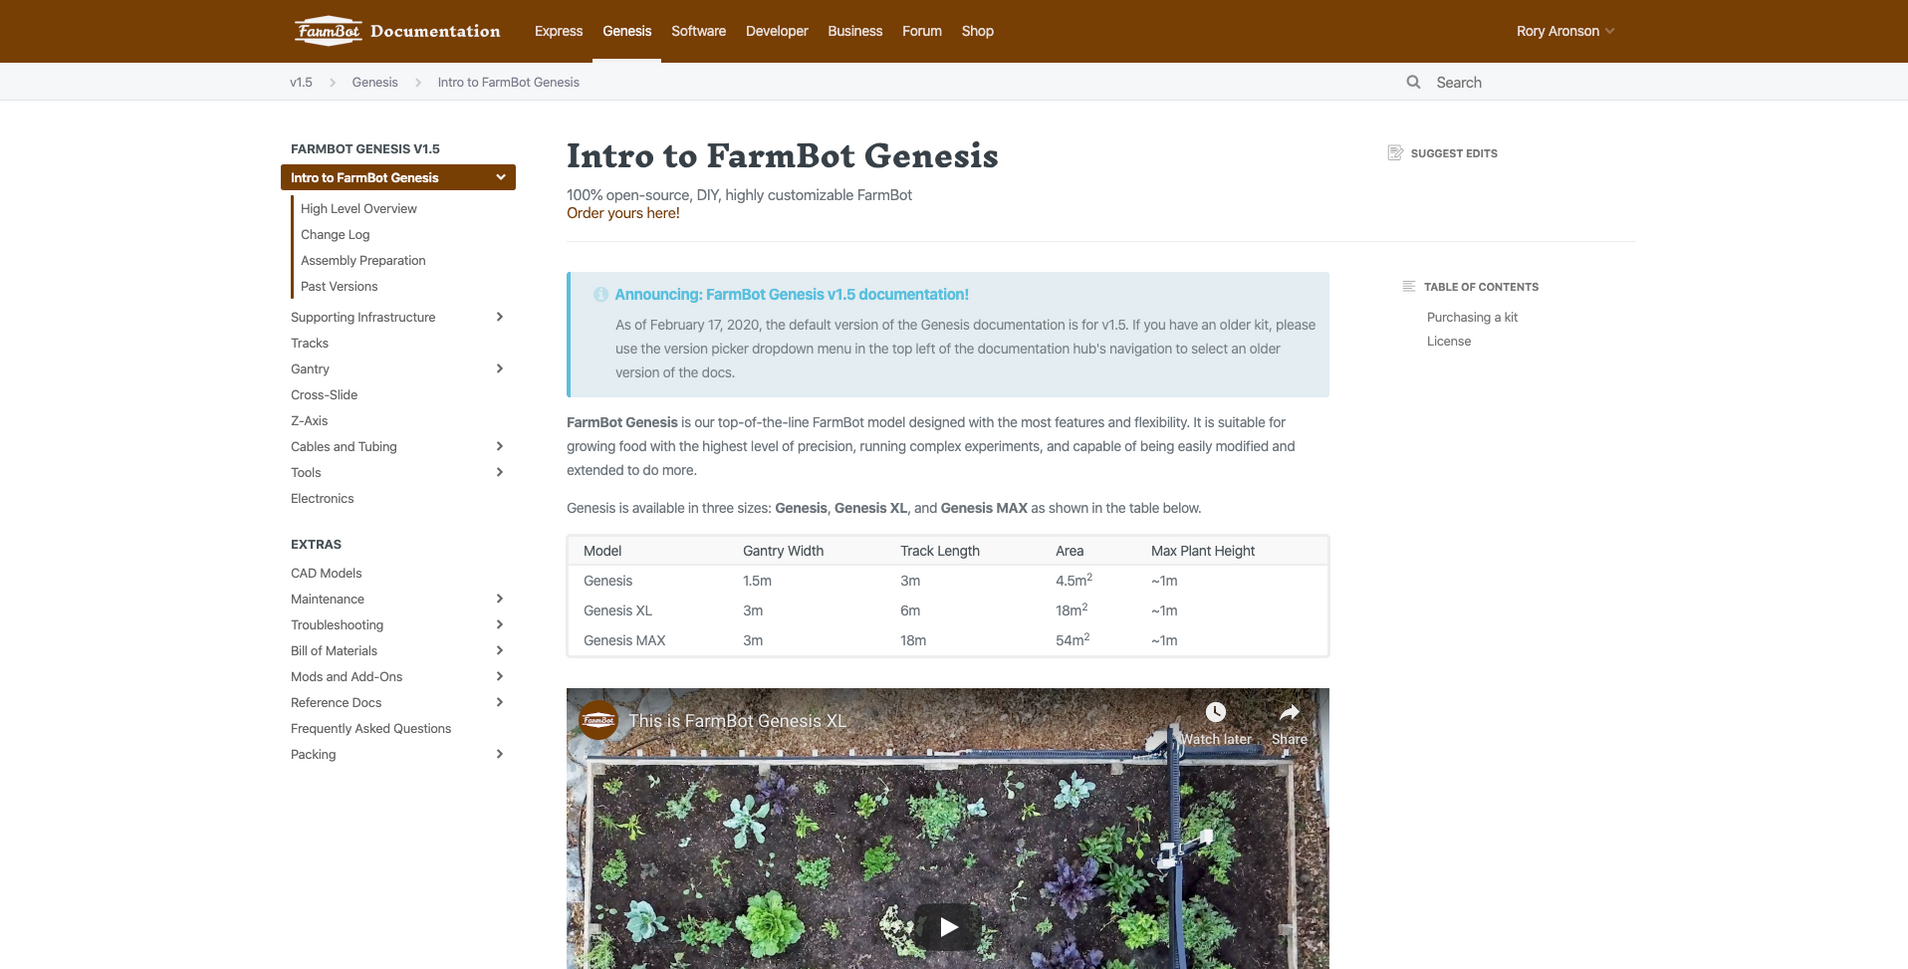Click the Suggest Edits pencil icon
The height and width of the screenshot is (969, 1908).
tap(1394, 152)
